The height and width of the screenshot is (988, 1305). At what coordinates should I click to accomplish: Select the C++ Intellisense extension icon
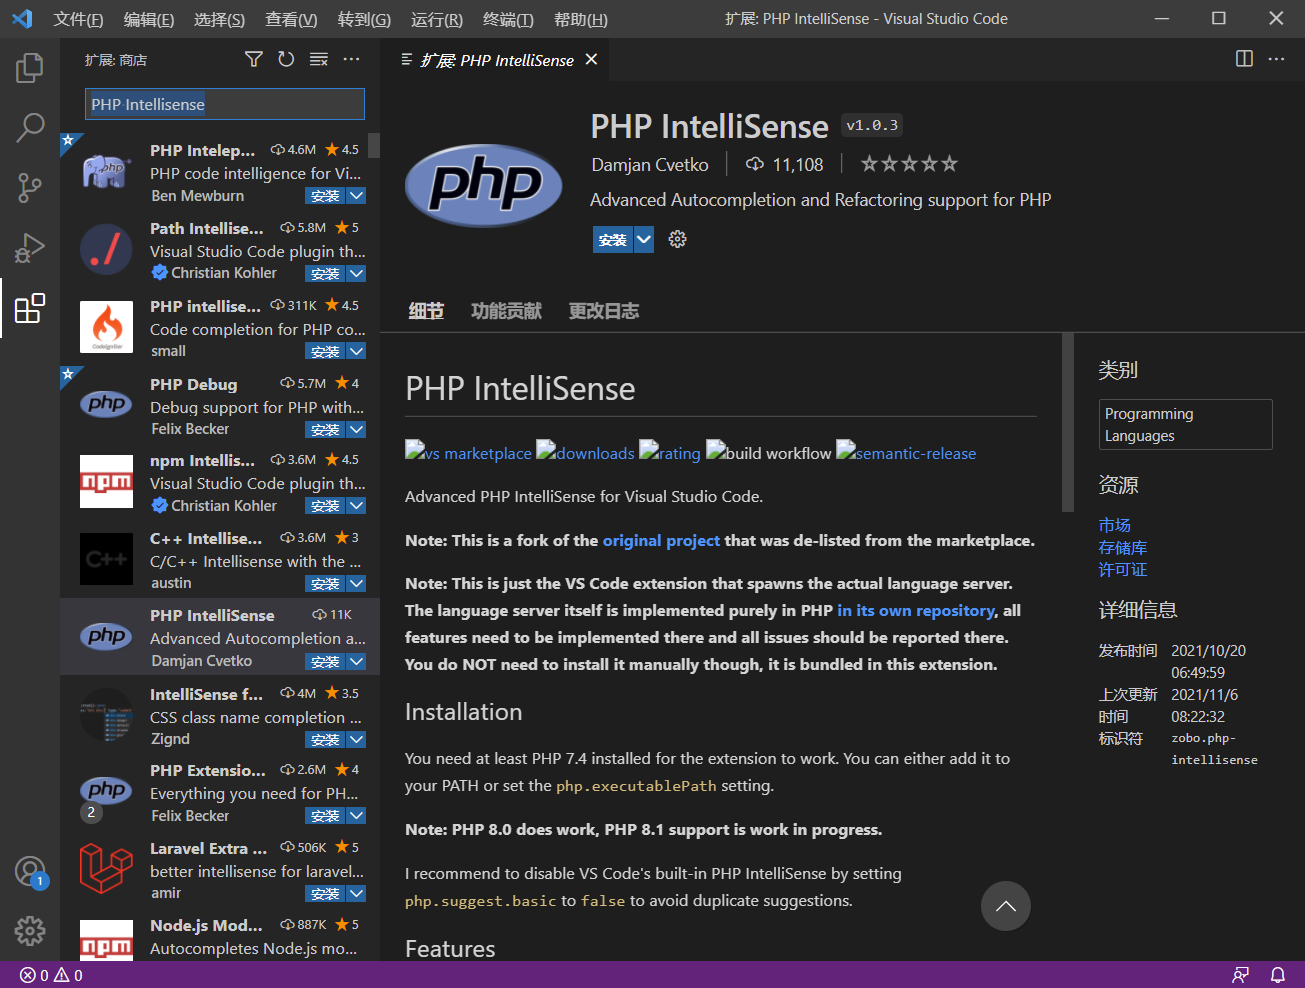(x=106, y=559)
